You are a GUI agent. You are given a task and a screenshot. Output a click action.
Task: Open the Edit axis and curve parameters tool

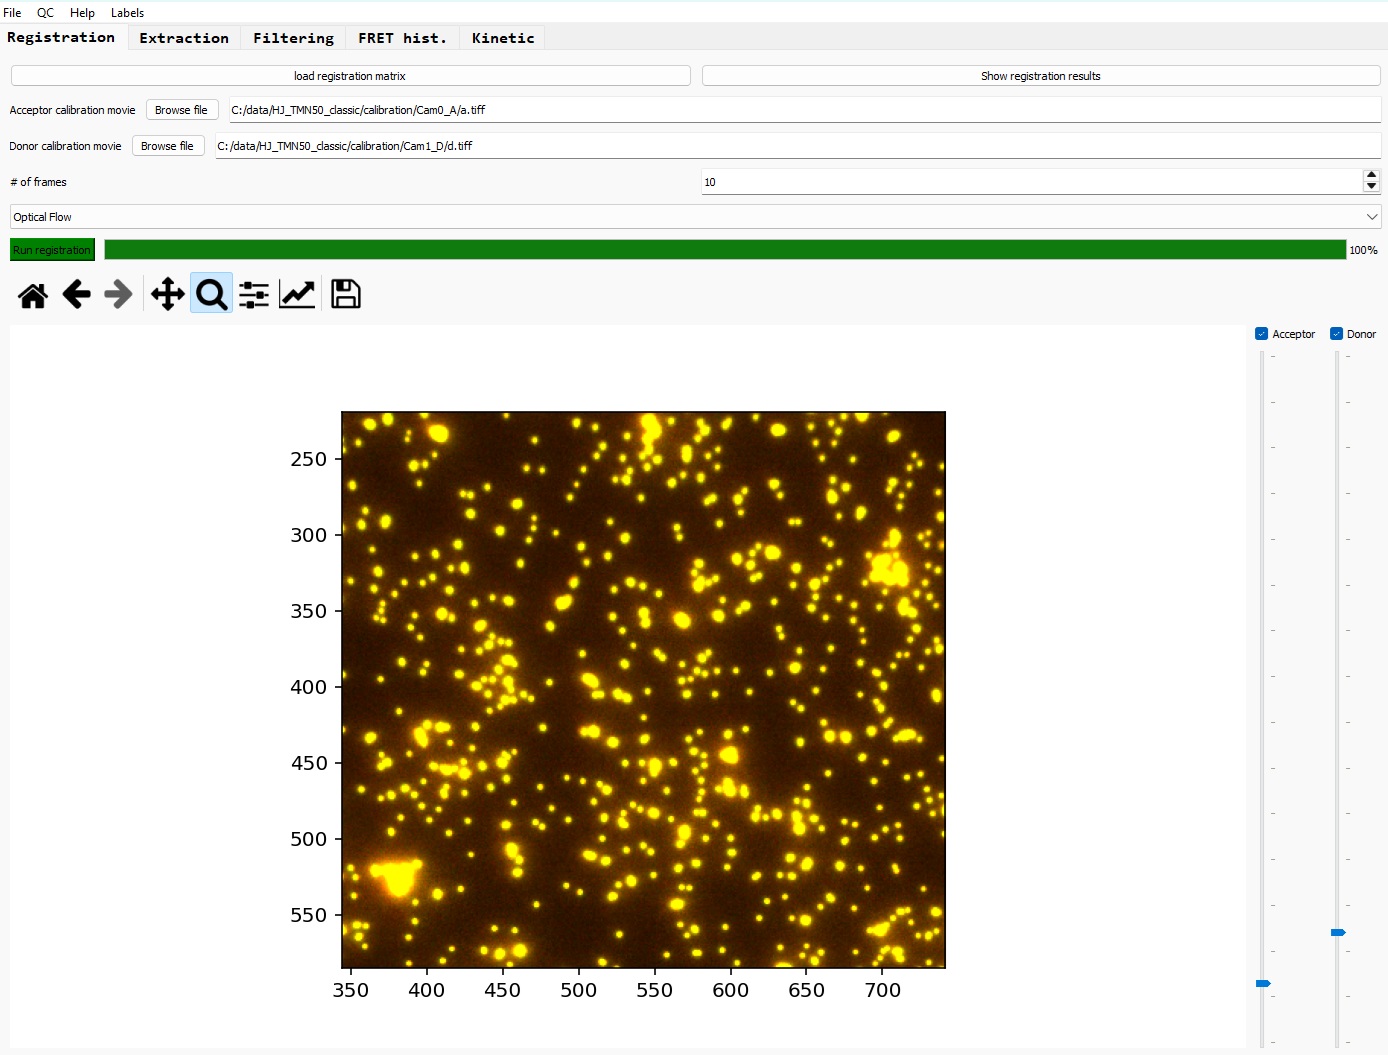click(297, 295)
